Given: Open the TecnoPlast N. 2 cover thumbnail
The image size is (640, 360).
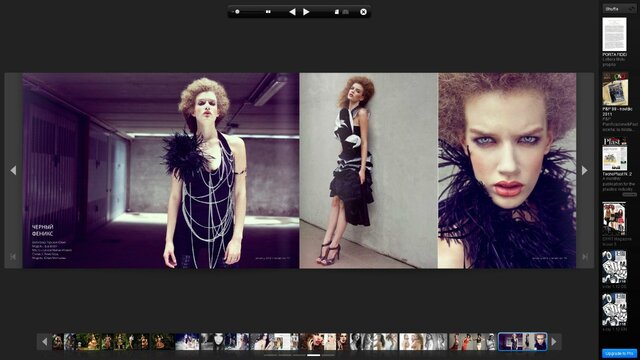Looking at the screenshot, I should coord(615,154).
